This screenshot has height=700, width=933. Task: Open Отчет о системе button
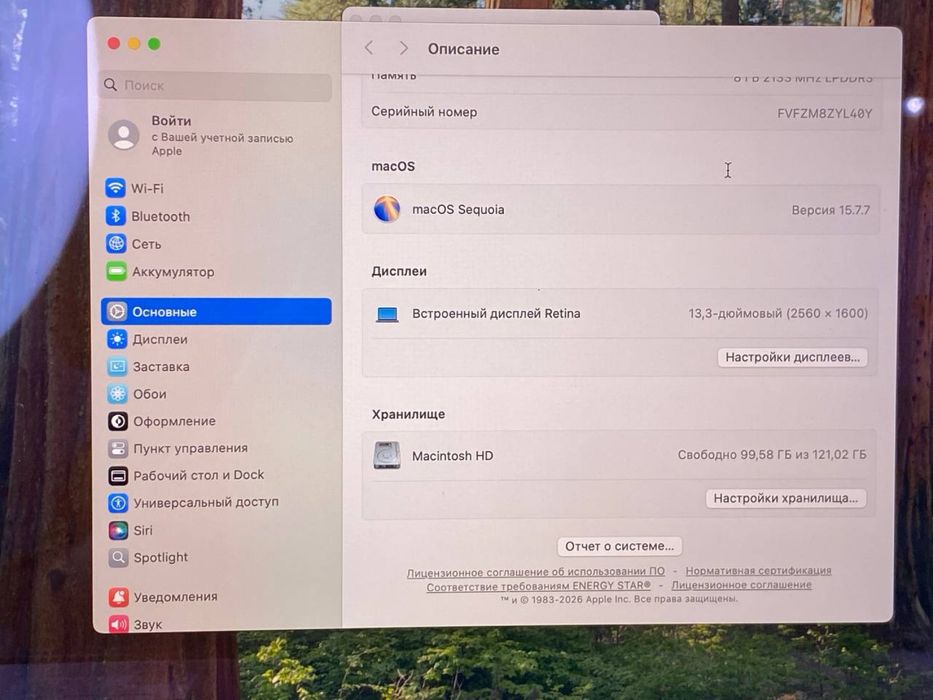pyautogui.click(x=619, y=546)
